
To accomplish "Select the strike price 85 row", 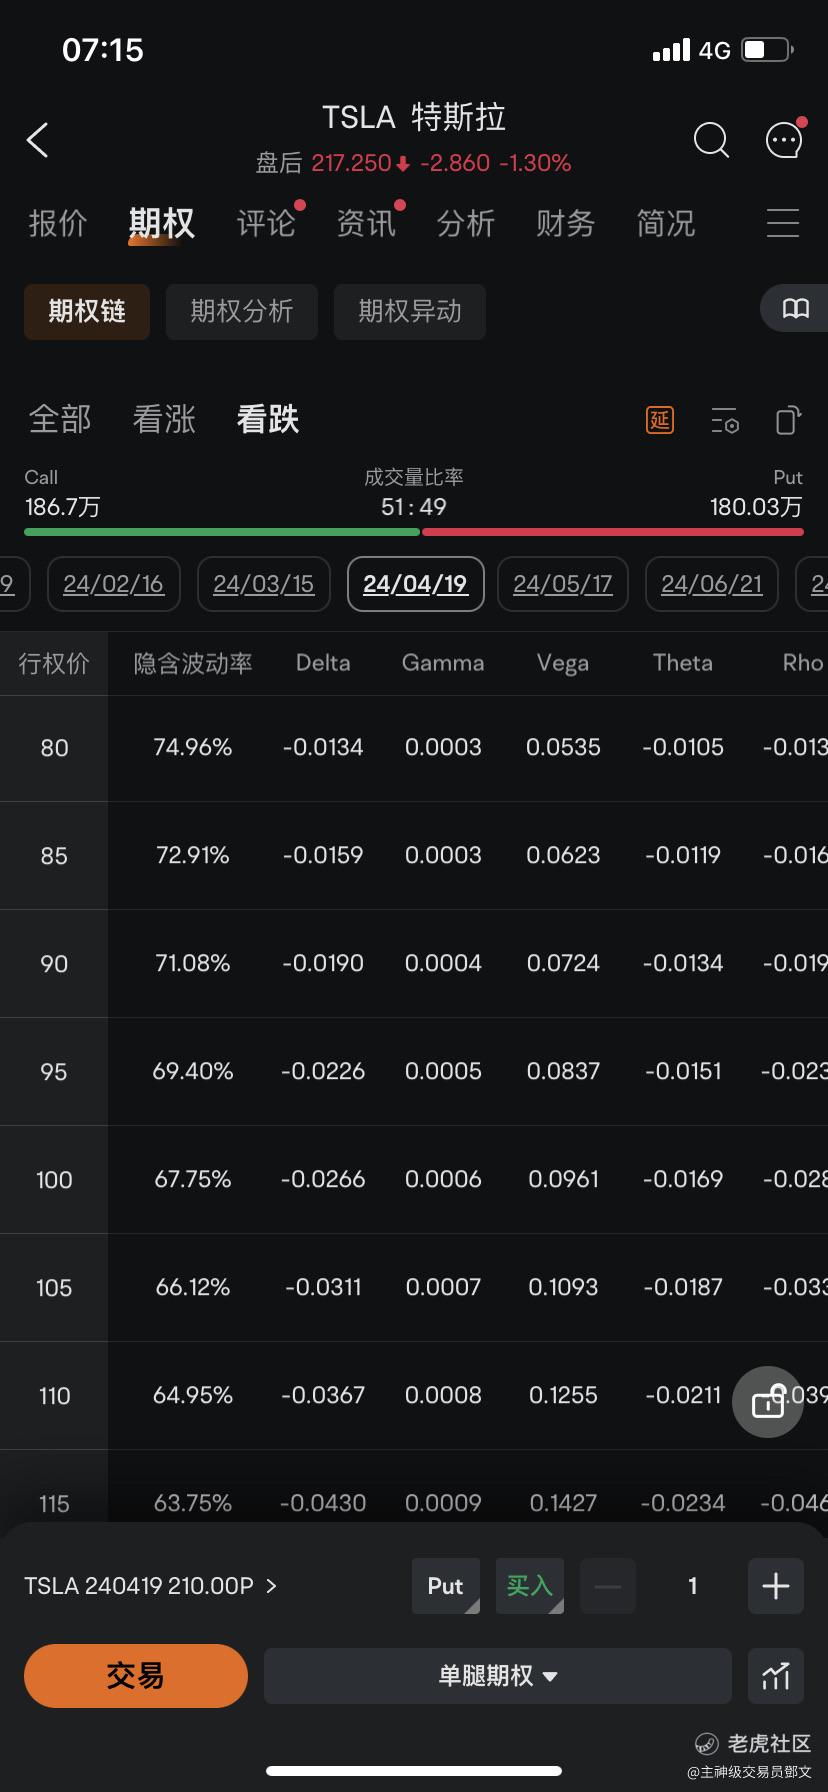I will 414,856.
